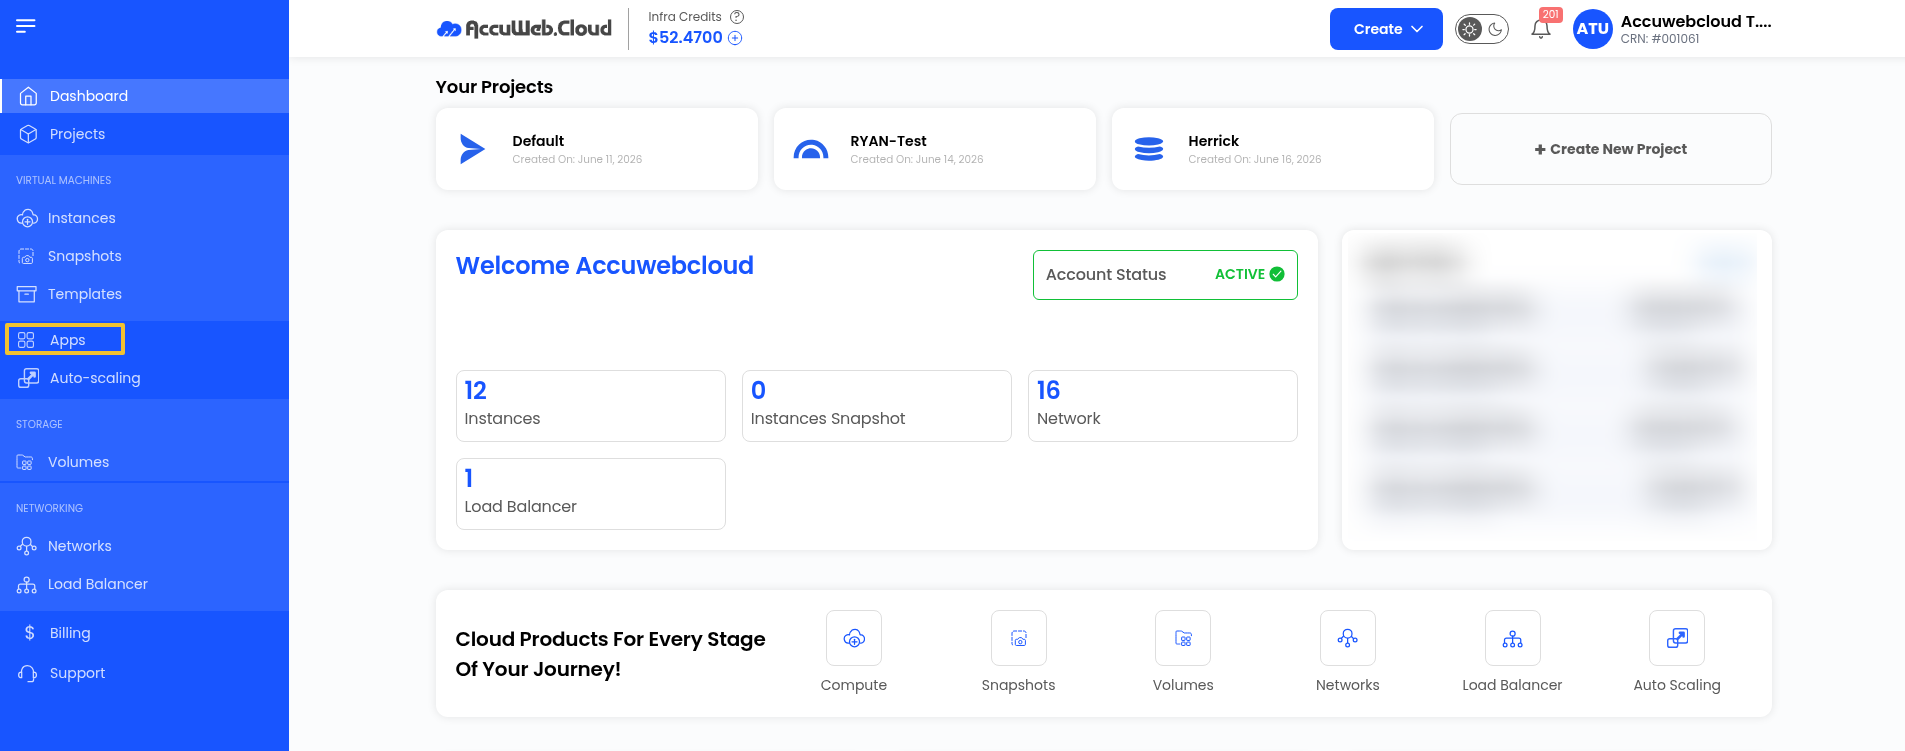Open the ATU account avatar

1592,29
